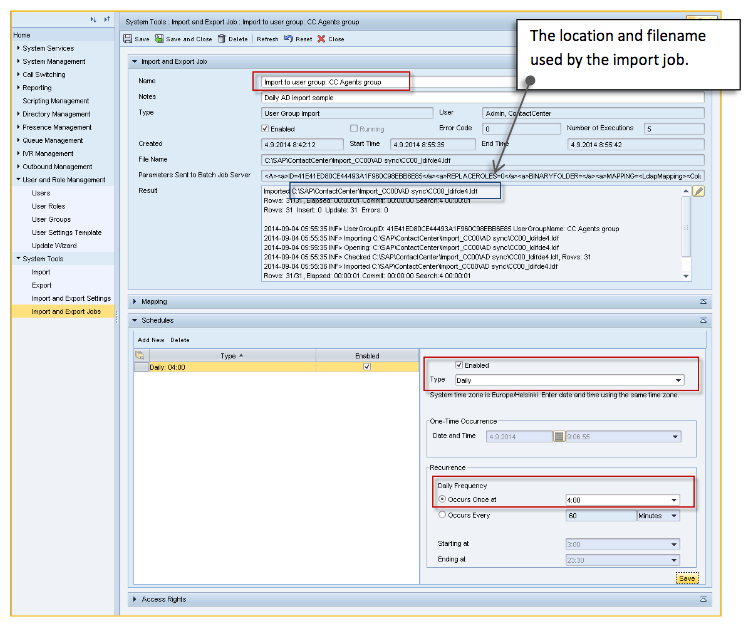Click the red Close X icon
The height and width of the screenshot is (629, 751).
coord(321,39)
